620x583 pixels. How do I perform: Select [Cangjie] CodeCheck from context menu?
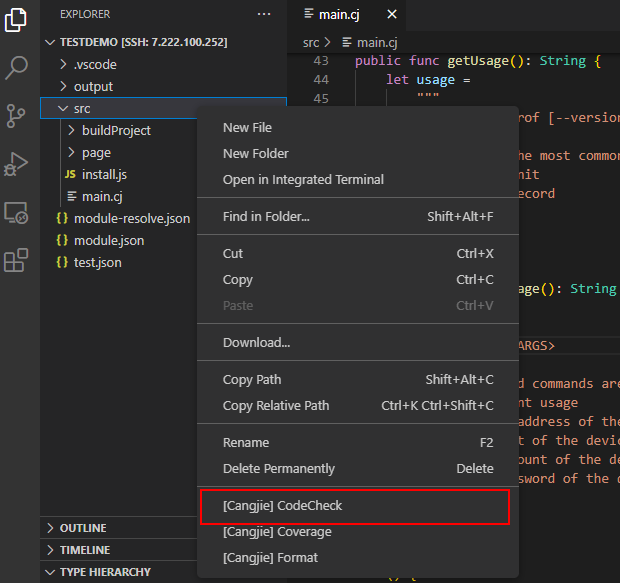pyautogui.click(x=282, y=506)
